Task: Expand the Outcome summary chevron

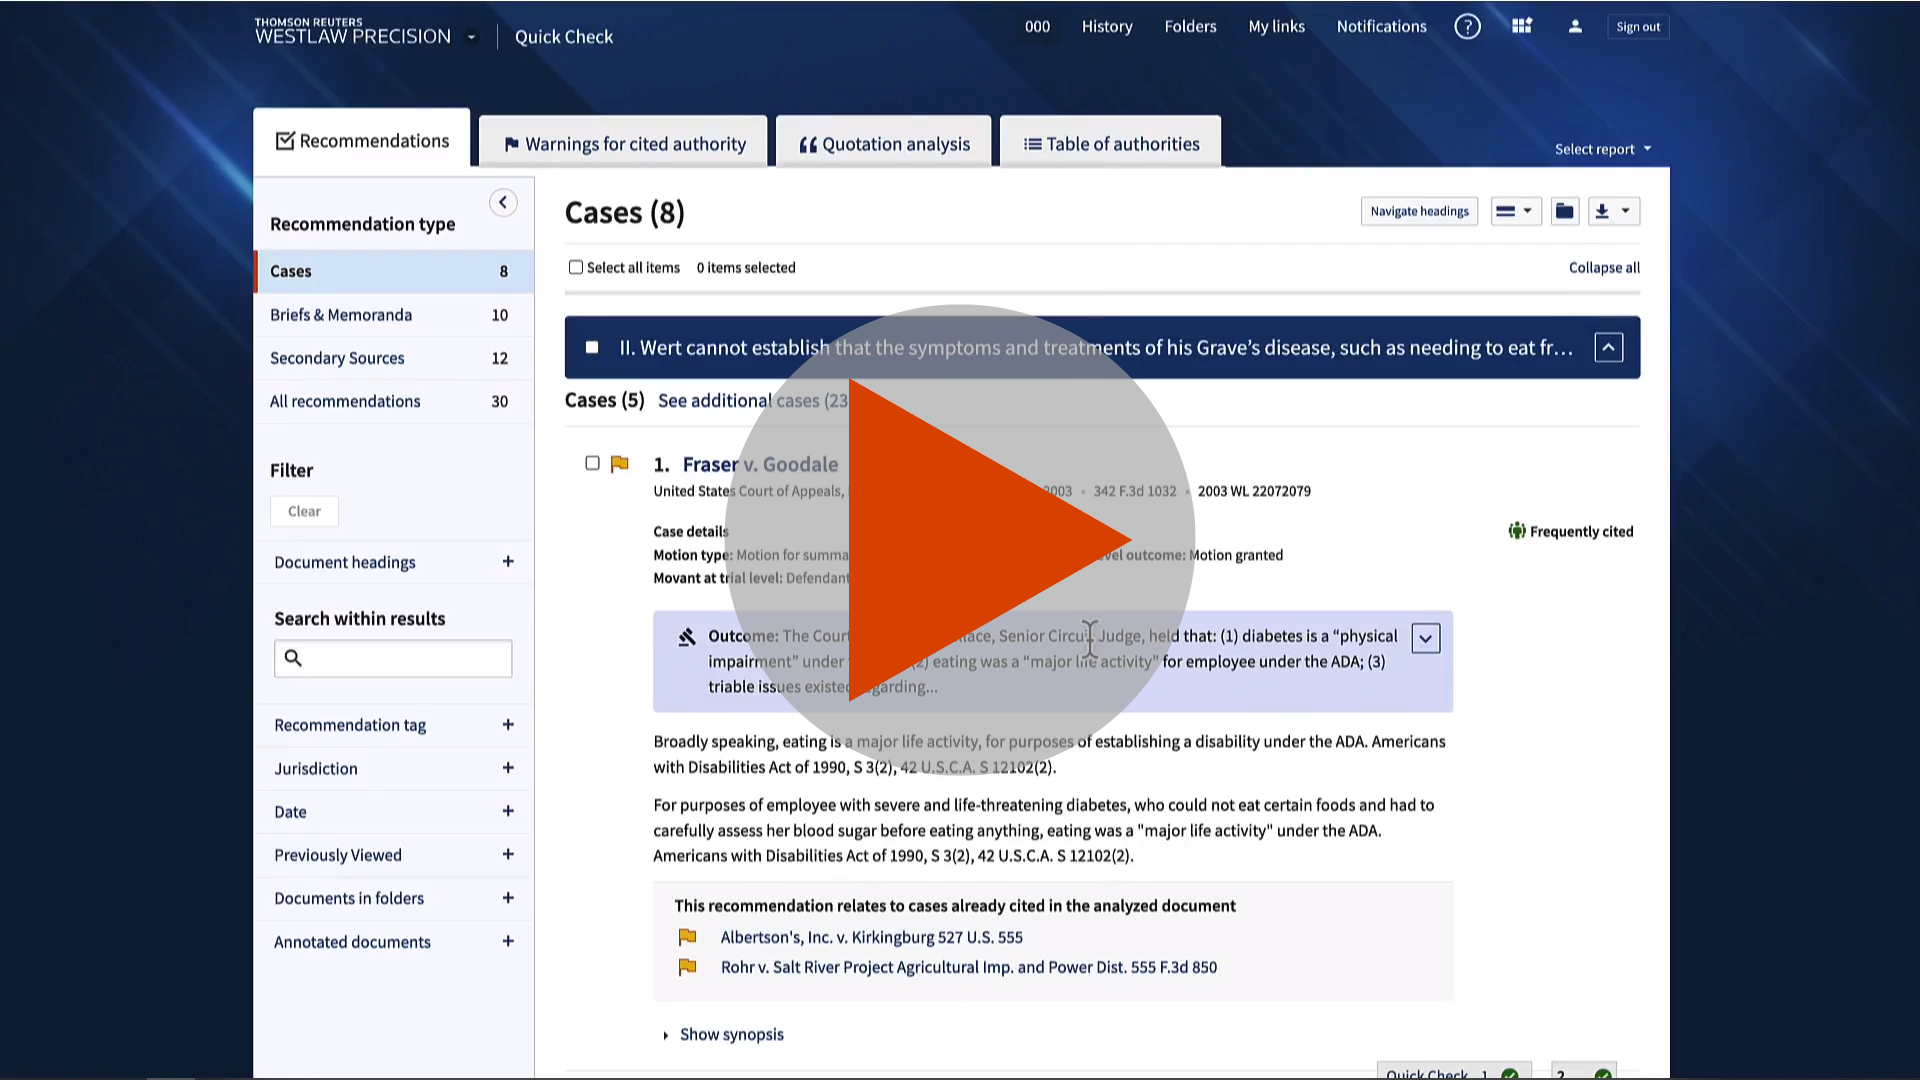Action: [x=1425, y=638]
